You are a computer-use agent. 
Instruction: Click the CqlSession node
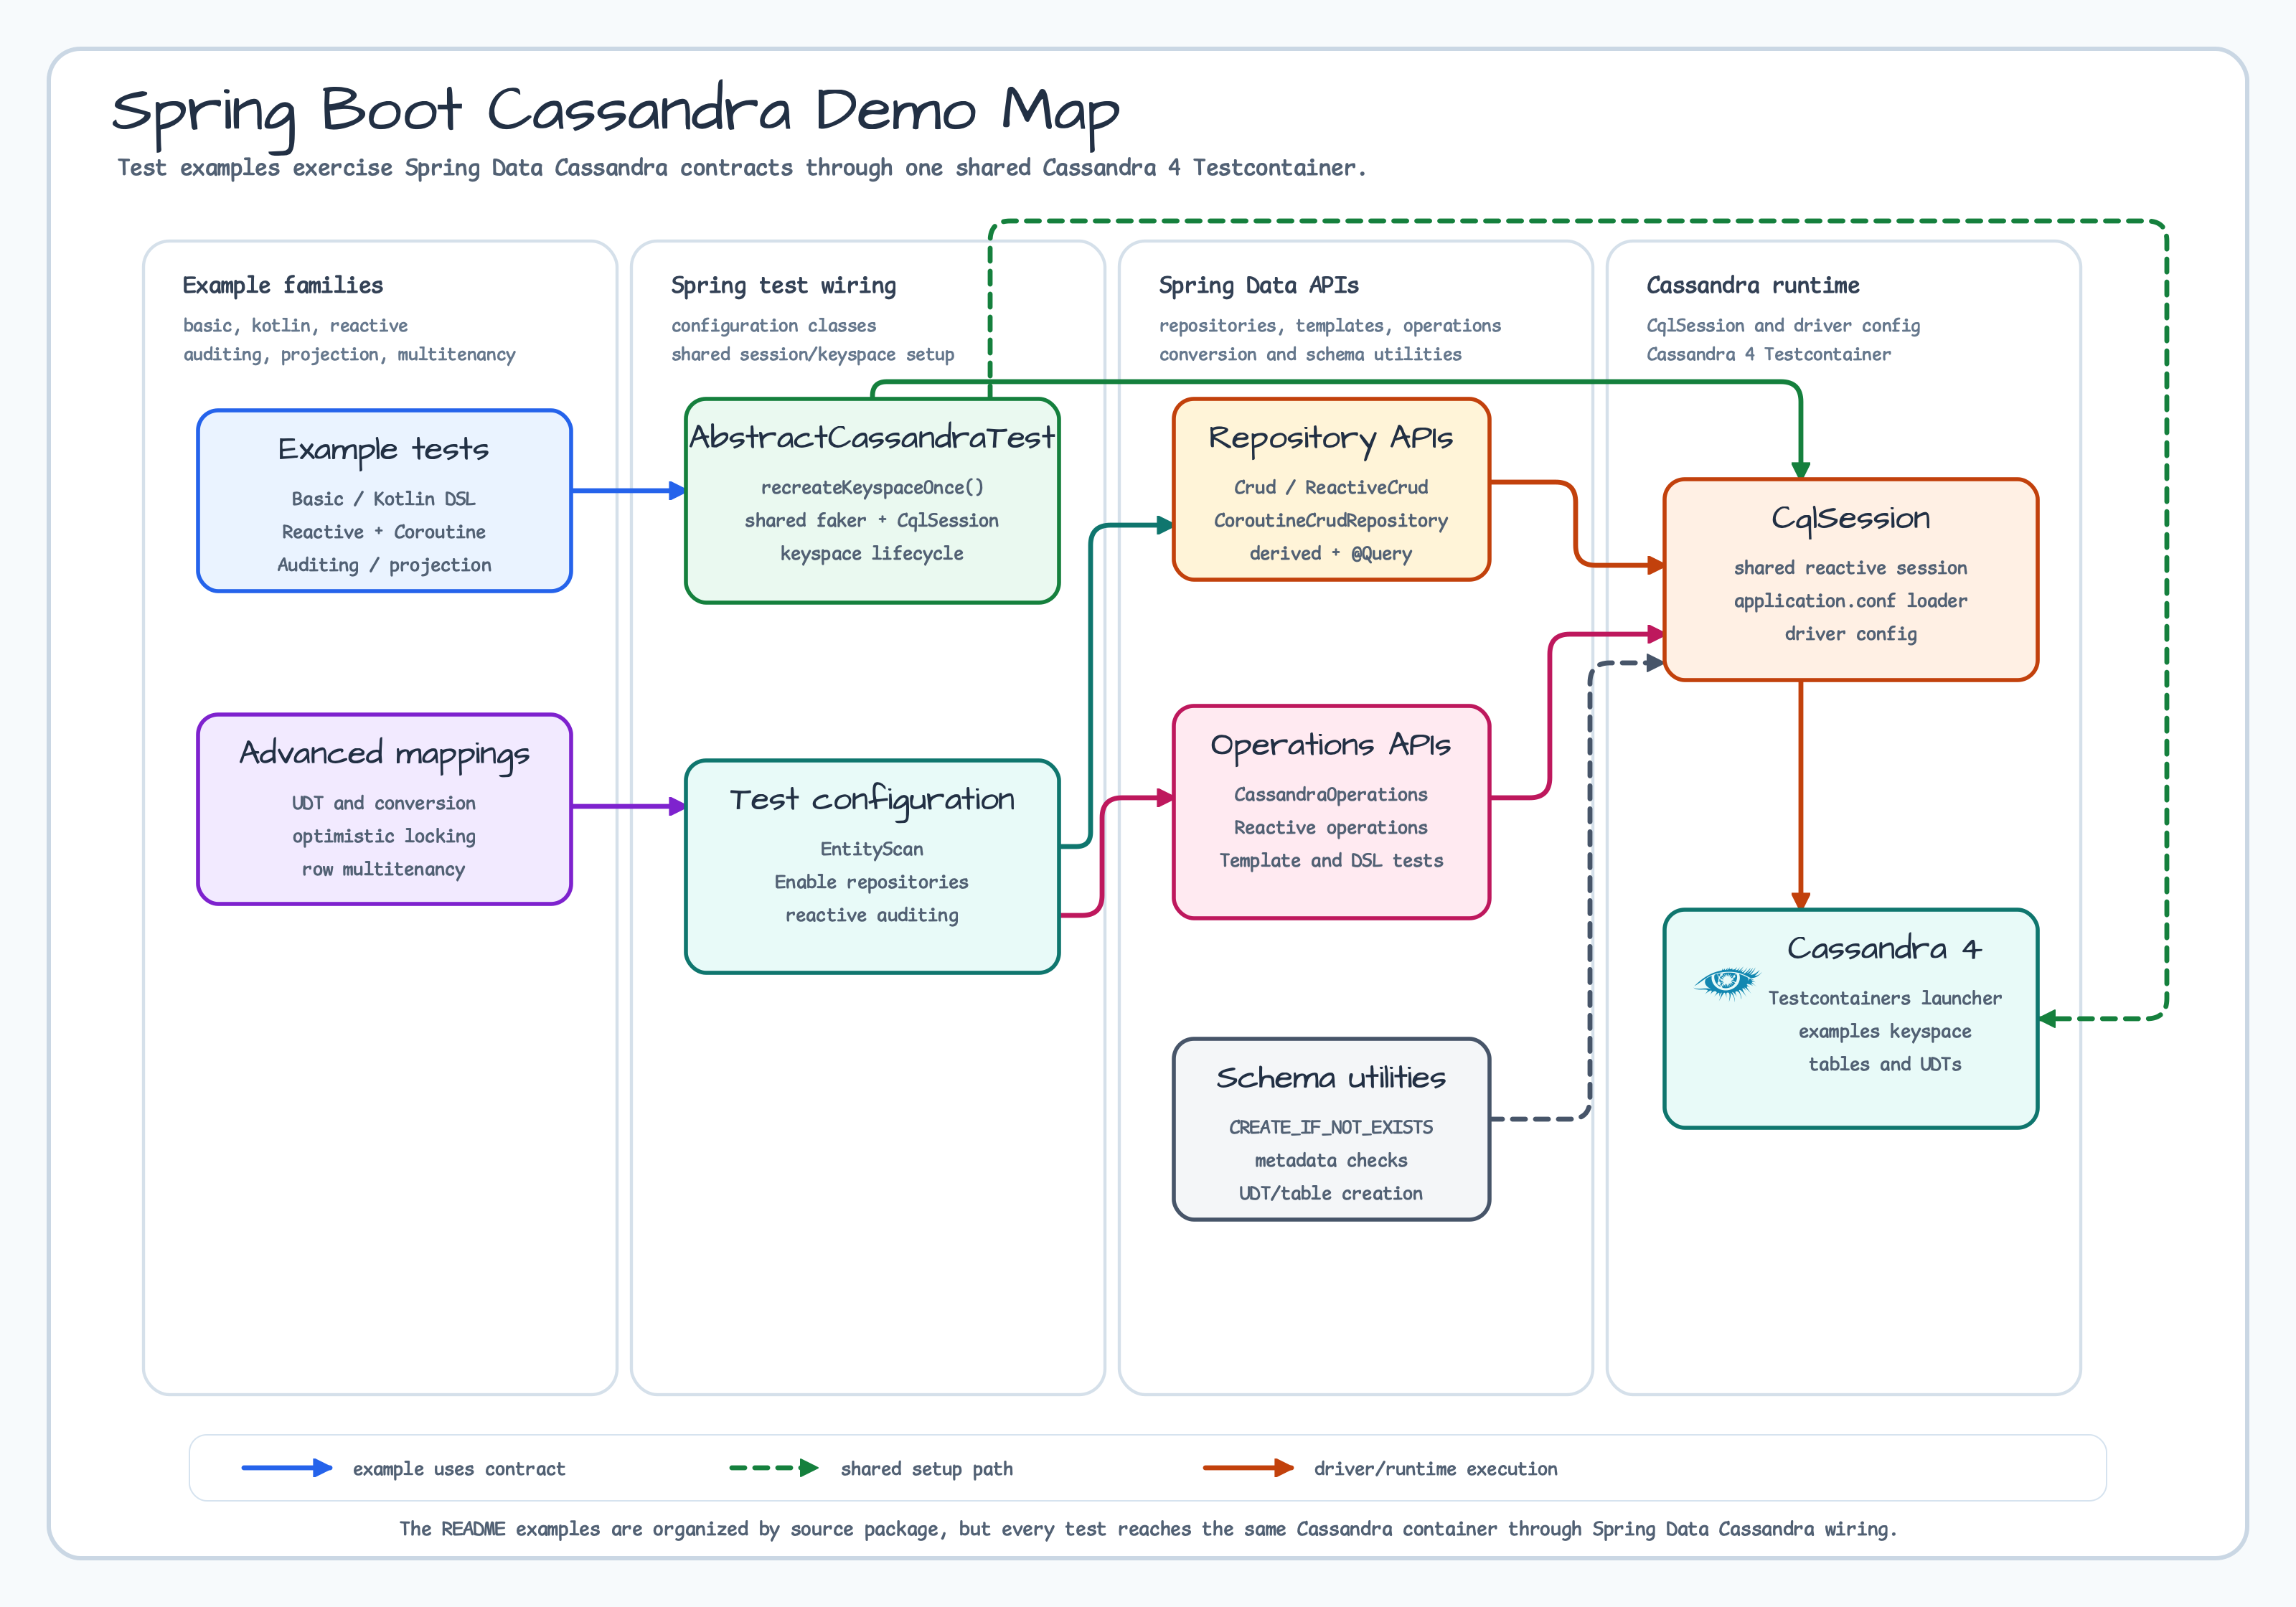click(1851, 580)
